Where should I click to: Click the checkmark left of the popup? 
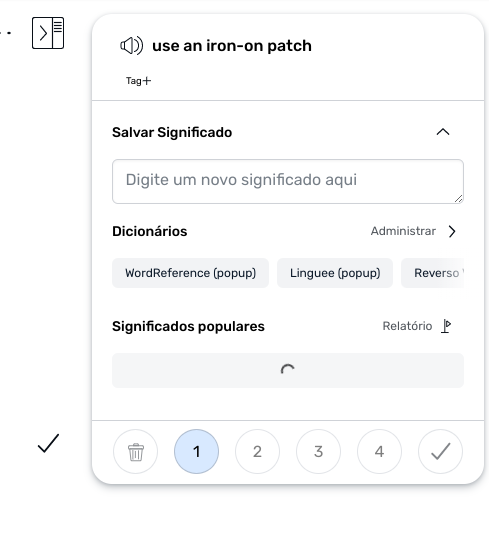tap(48, 443)
